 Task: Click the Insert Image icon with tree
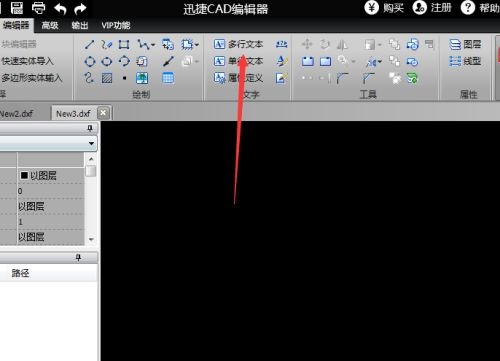pos(142,78)
